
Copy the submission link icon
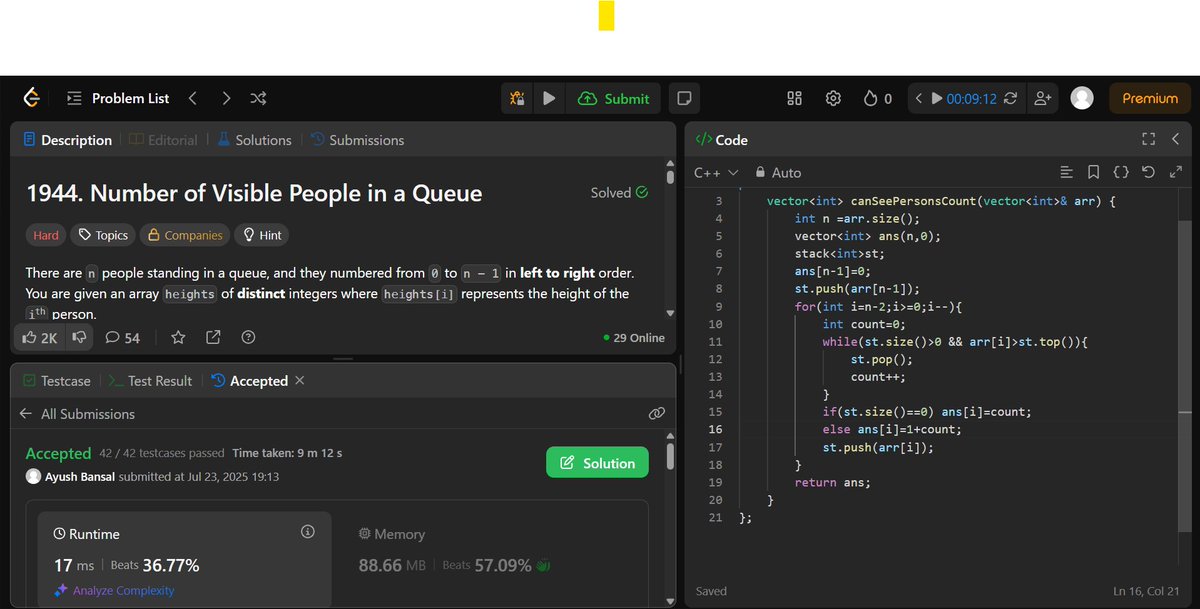coord(657,413)
